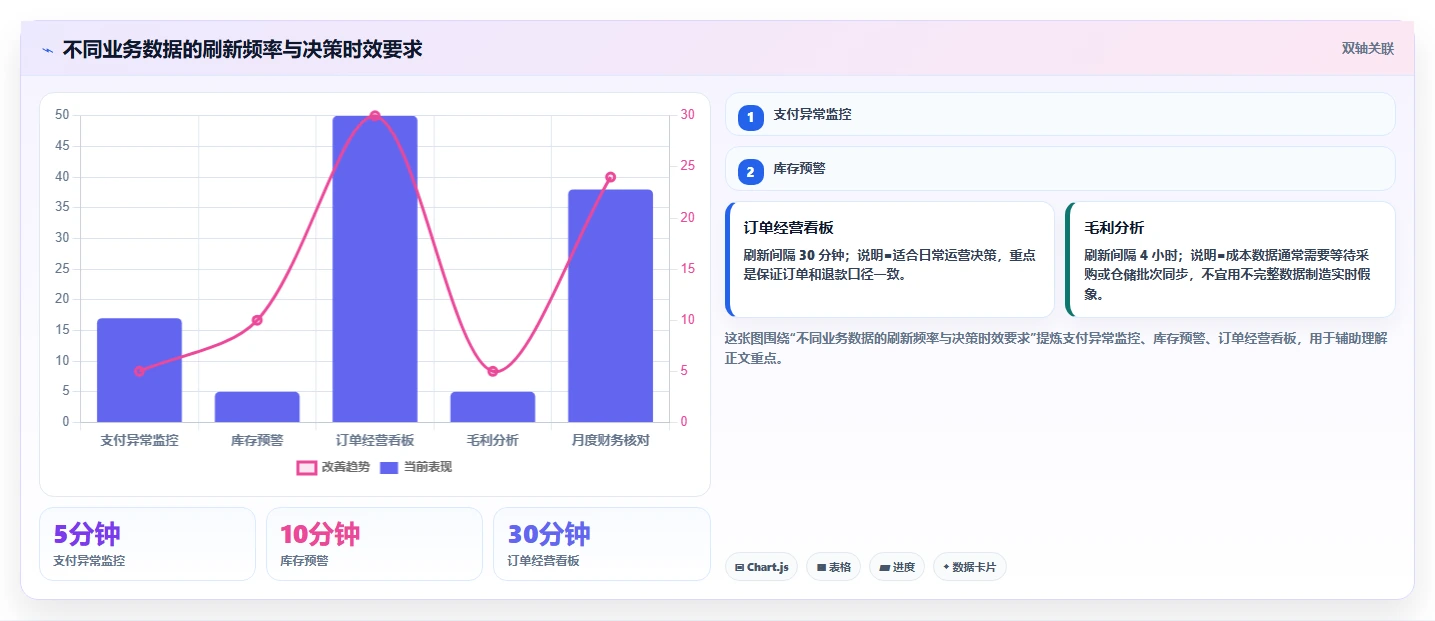This screenshot has height=621, width=1435.
Task: Click the sparkle icon in 数据卡片 chip
Action: coord(946,567)
